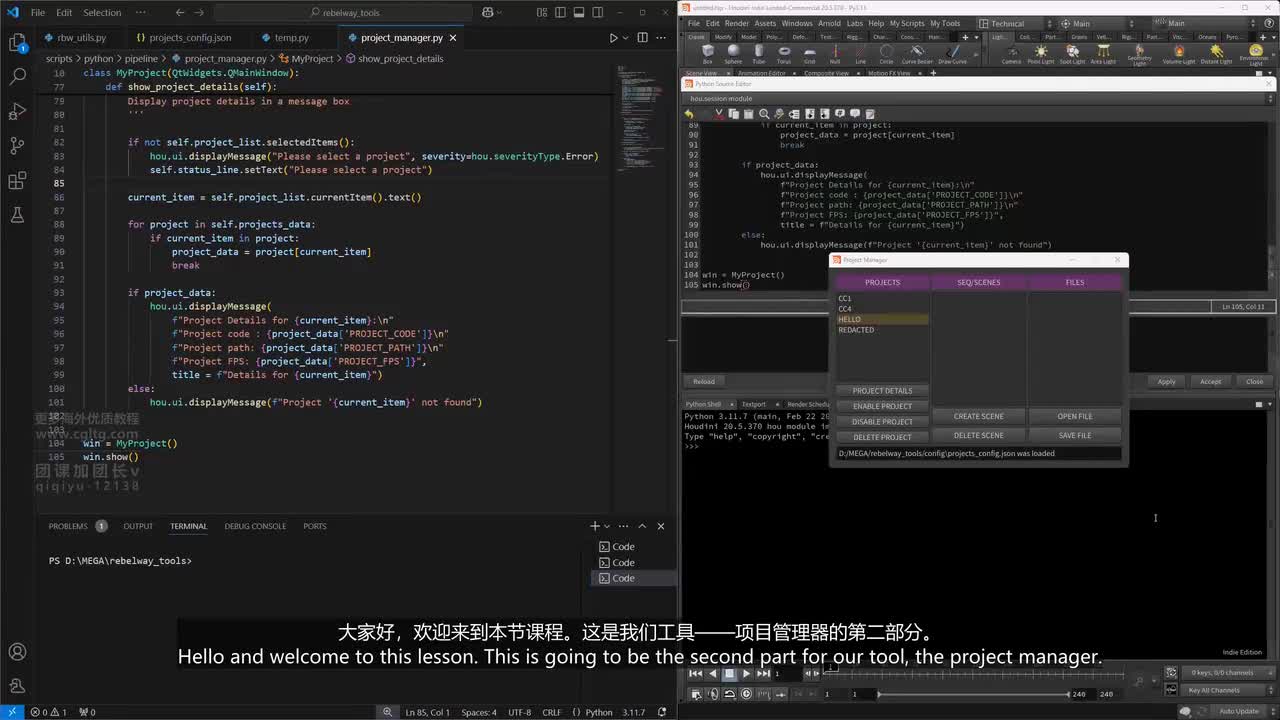The image size is (1280, 720).
Task: Click the CREATE SCENE button
Action: [978, 416]
